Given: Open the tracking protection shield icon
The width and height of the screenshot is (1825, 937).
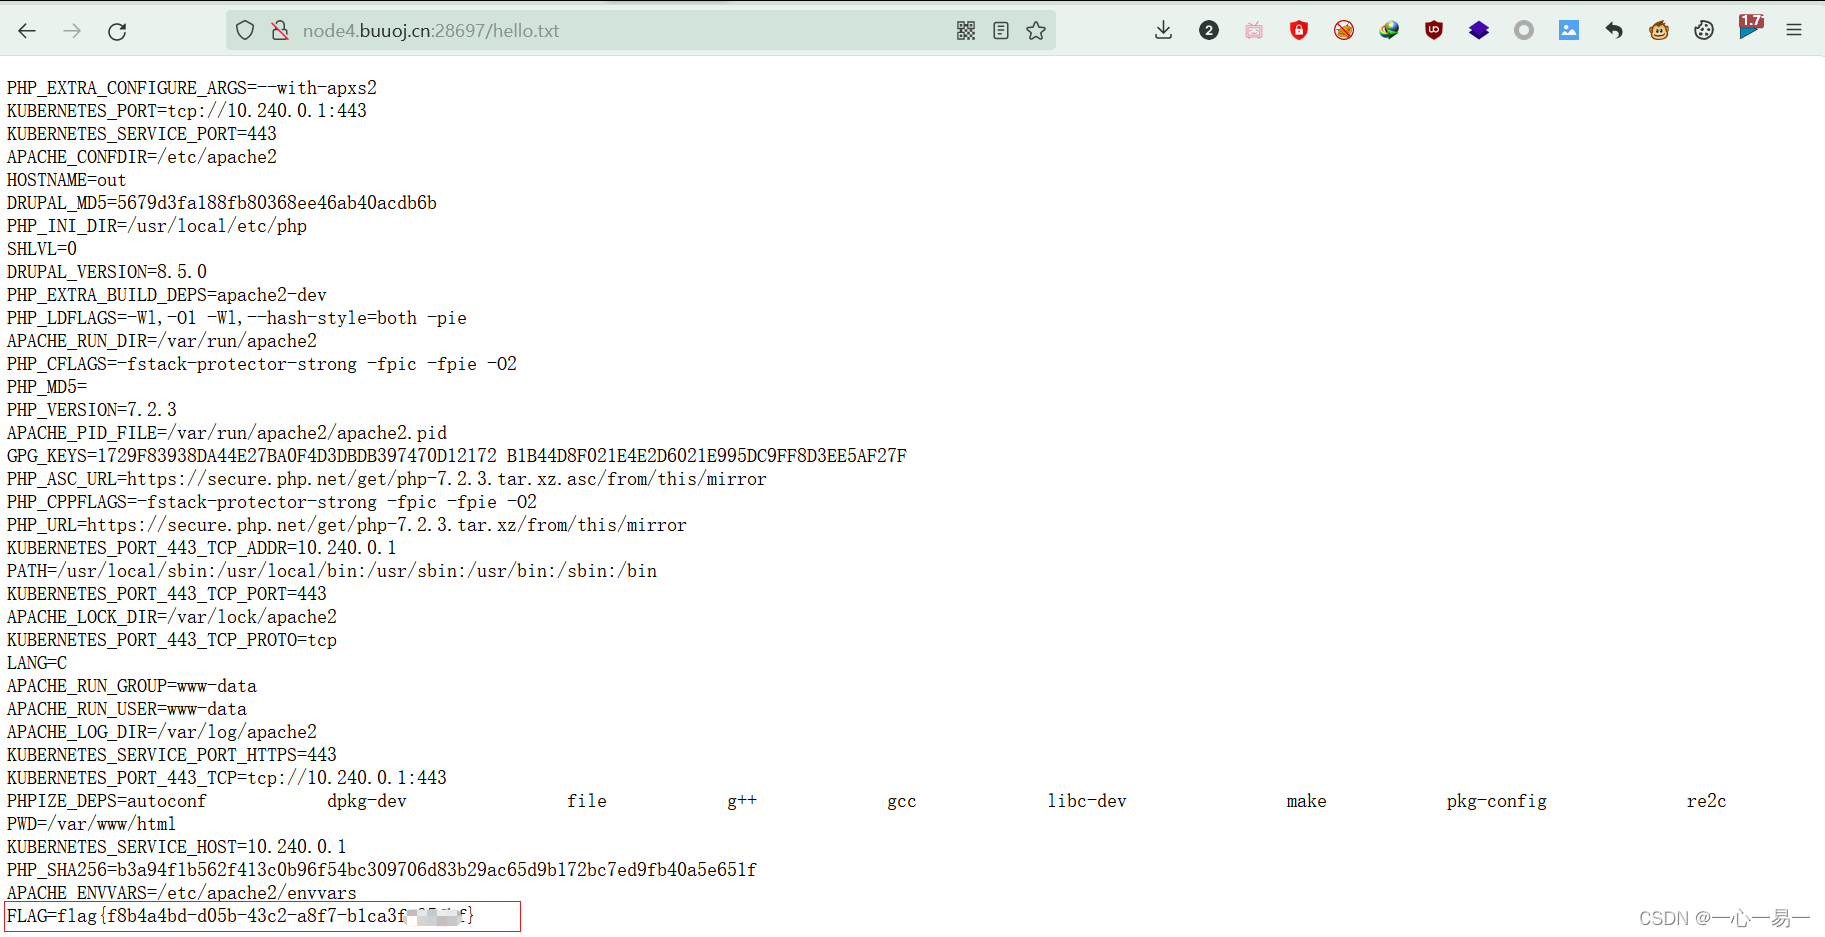Looking at the screenshot, I should pyautogui.click(x=245, y=31).
